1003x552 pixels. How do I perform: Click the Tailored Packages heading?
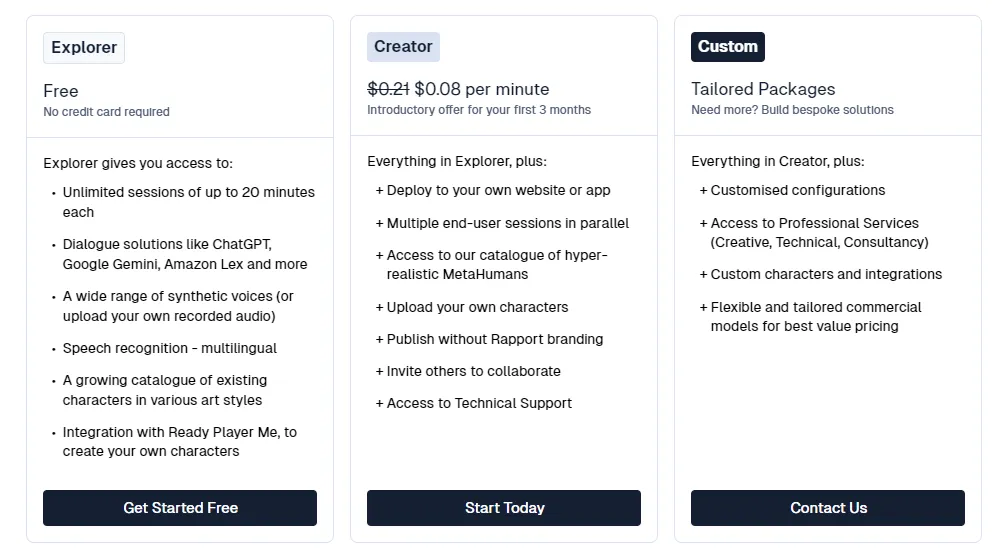(x=763, y=89)
